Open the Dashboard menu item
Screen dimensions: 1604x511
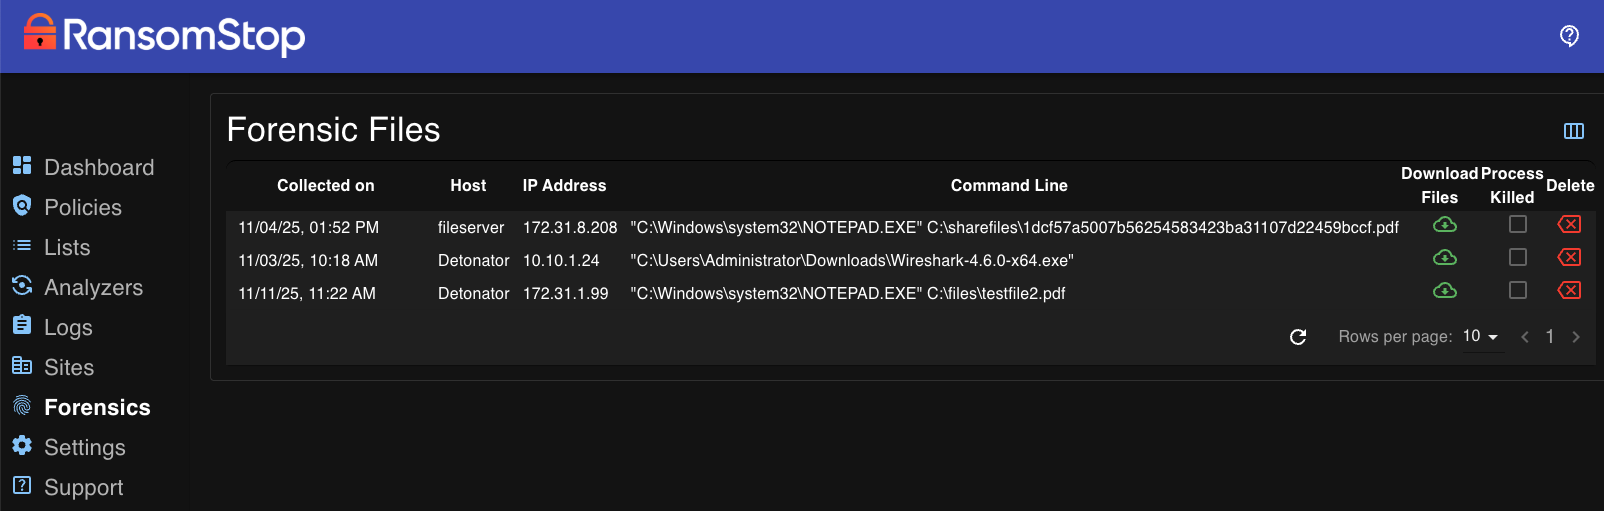click(98, 167)
